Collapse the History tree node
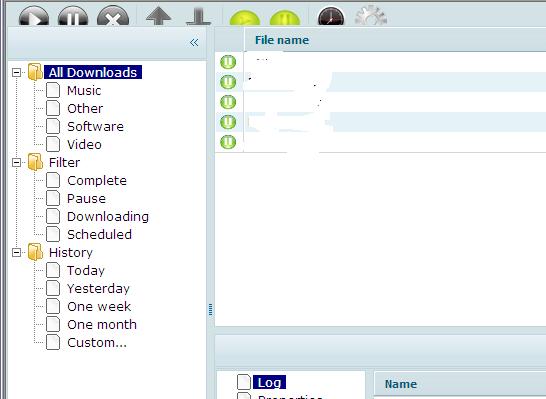 (x=16, y=252)
